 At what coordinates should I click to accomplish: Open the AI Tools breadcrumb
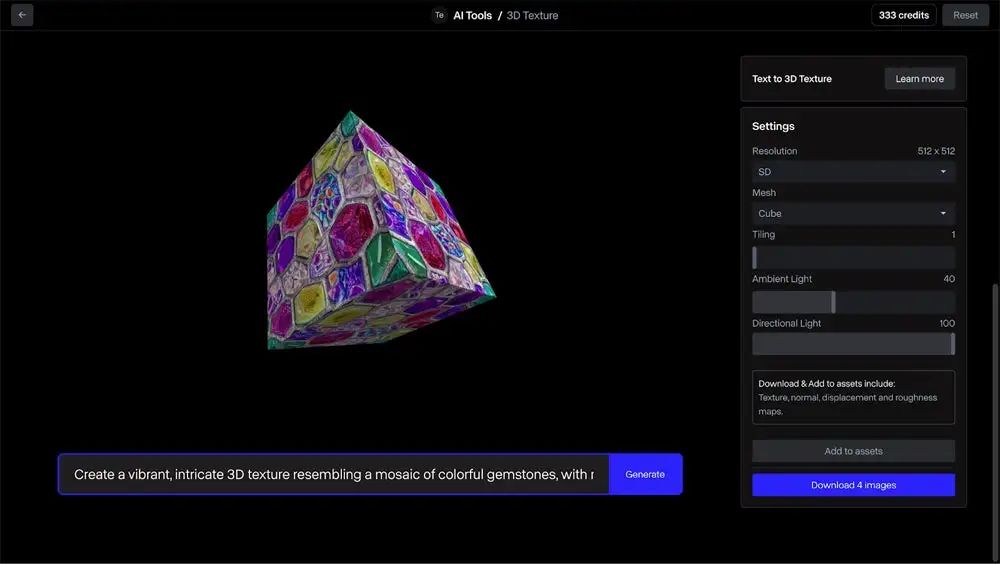472,16
